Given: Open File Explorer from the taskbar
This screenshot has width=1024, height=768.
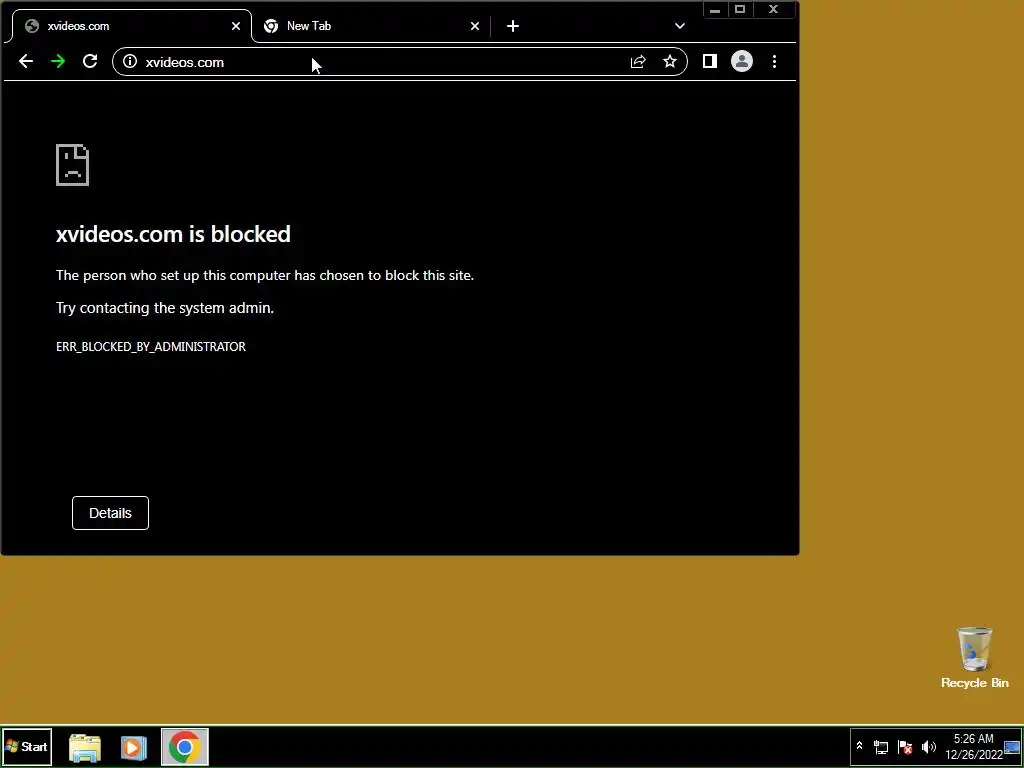Looking at the screenshot, I should (85, 748).
